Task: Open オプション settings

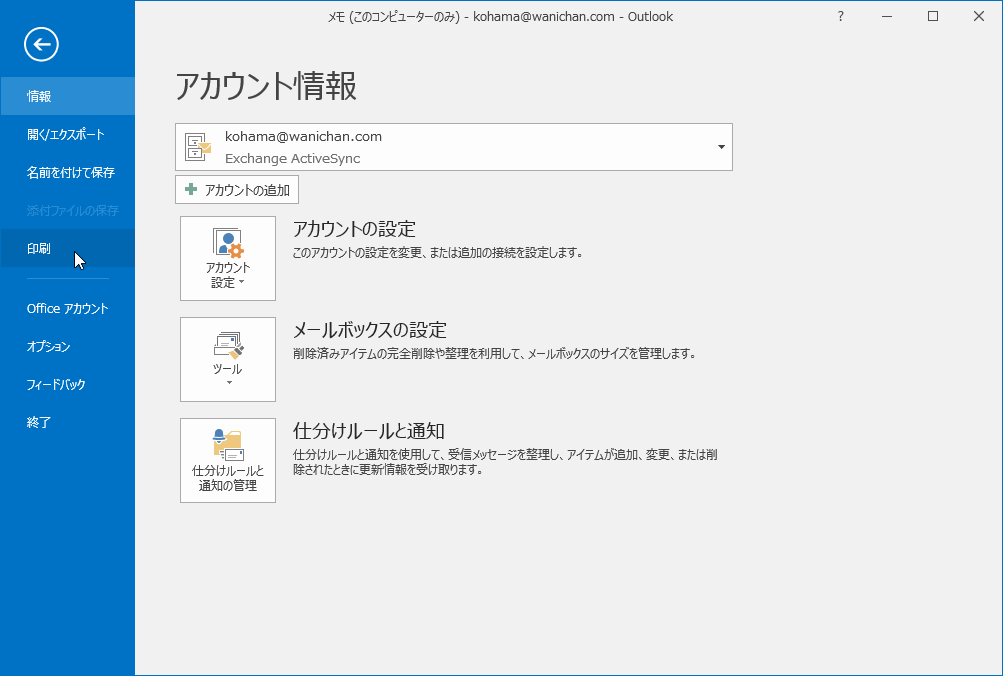Action: (67, 346)
